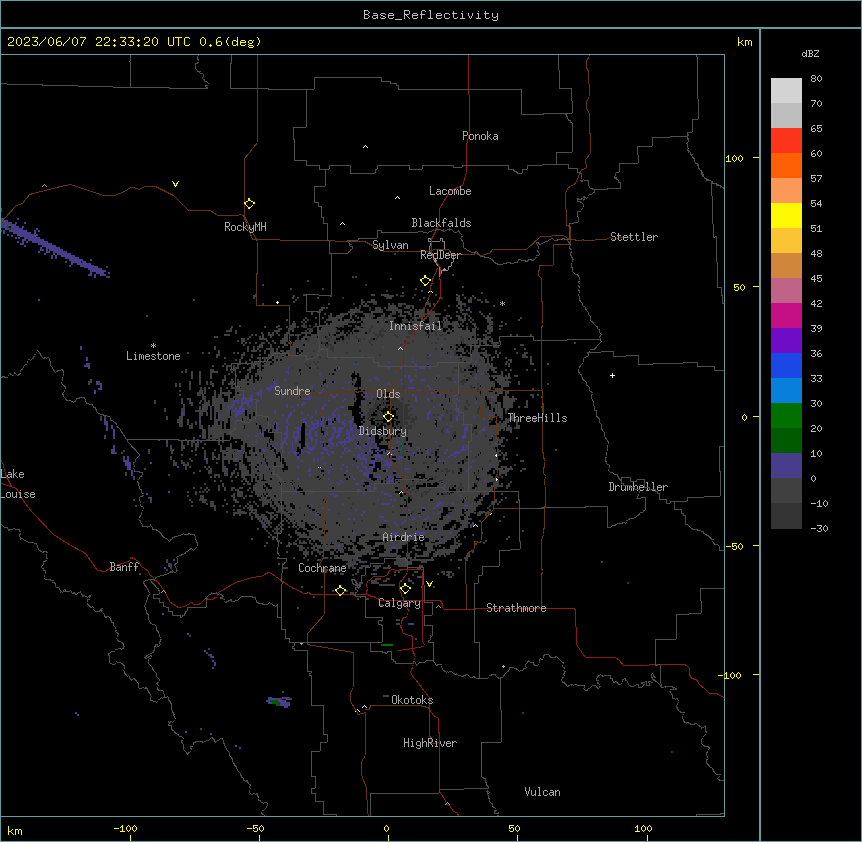The height and width of the screenshot is (842, 862).
Task: Select the slate purple swatch between 10 and 0
Action: point(786,466)
